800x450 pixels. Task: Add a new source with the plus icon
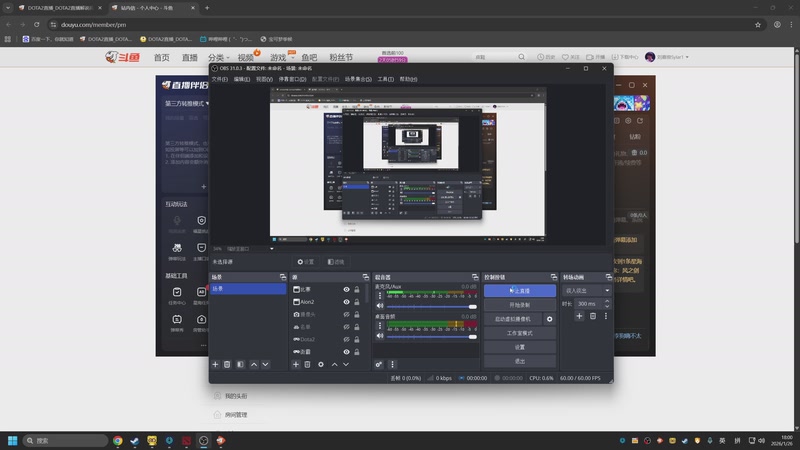295,364
